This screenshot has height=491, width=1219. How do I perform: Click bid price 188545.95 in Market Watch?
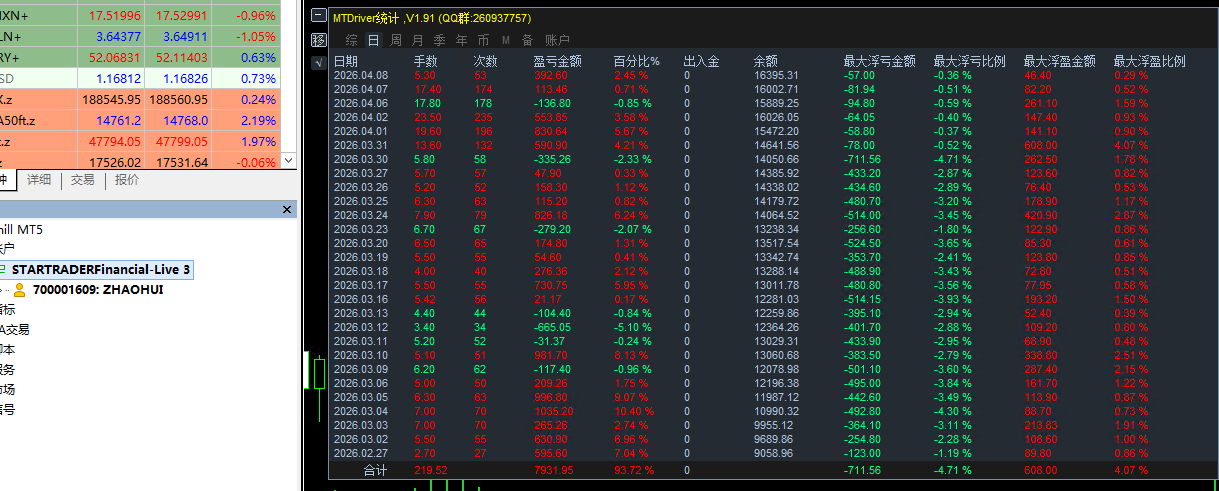click(112, 100)
